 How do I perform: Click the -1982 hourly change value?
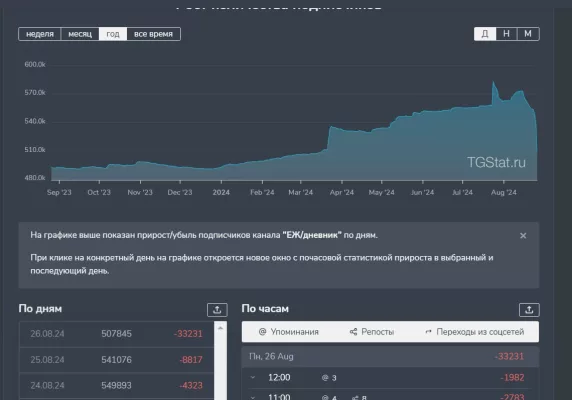[x=512, y=377]
